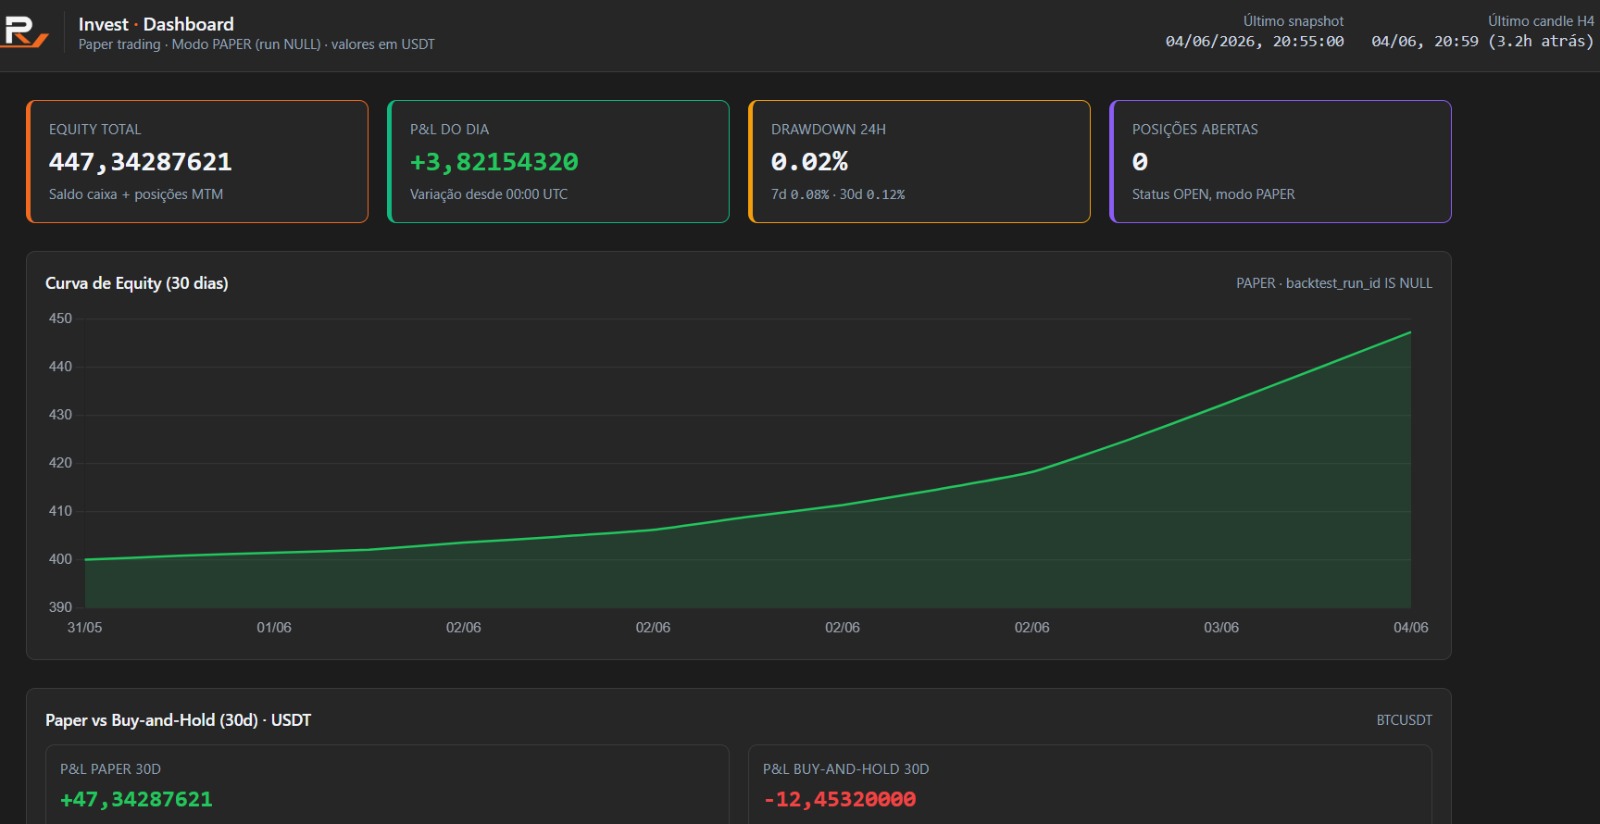Select the drawdown value "0.02%"
The height and width of the screenshot is (824, 1600).
coord(809,162)
